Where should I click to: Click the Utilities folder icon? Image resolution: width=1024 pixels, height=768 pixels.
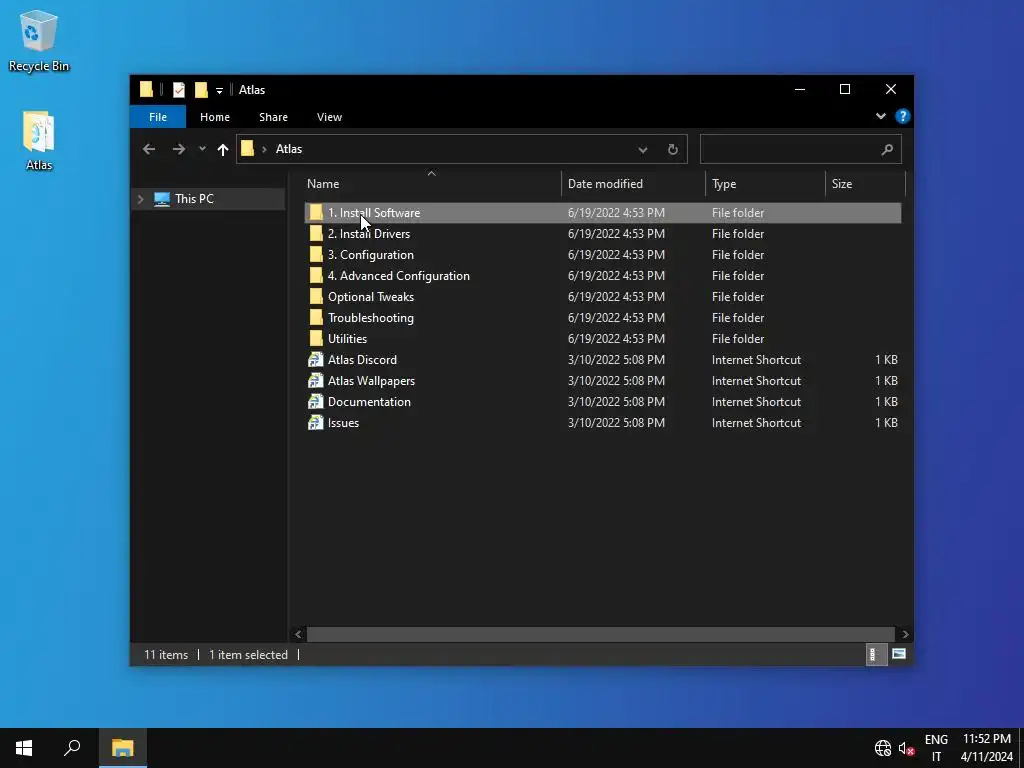pos(316,338)
